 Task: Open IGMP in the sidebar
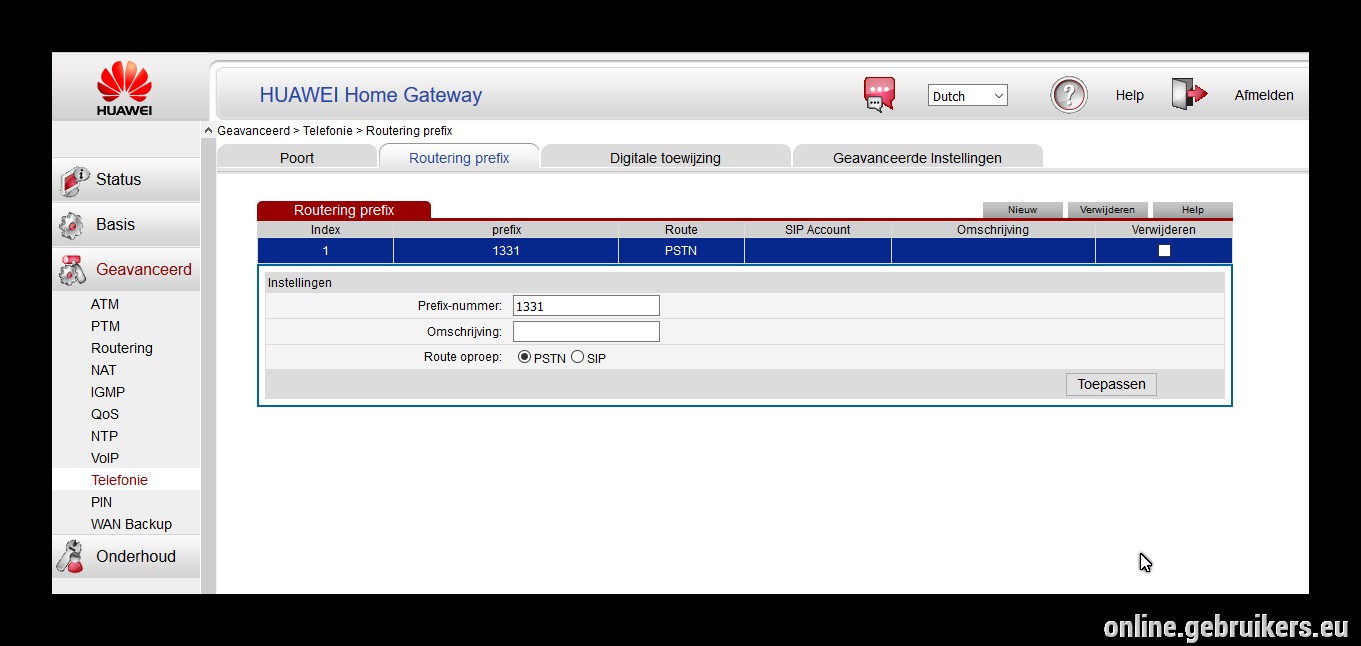(x=108, y=392)
